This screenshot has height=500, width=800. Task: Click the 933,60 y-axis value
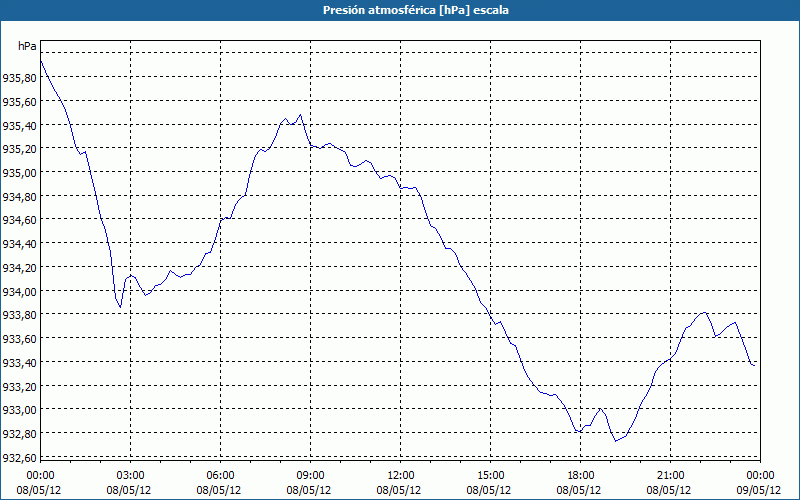[x=19, y=338]
